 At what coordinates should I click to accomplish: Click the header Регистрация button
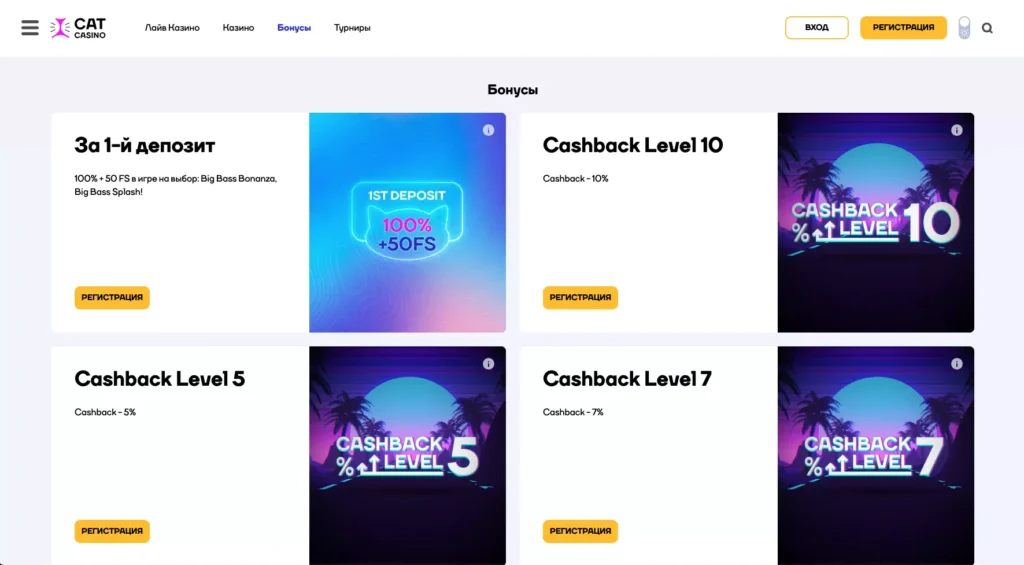[903, 27]
